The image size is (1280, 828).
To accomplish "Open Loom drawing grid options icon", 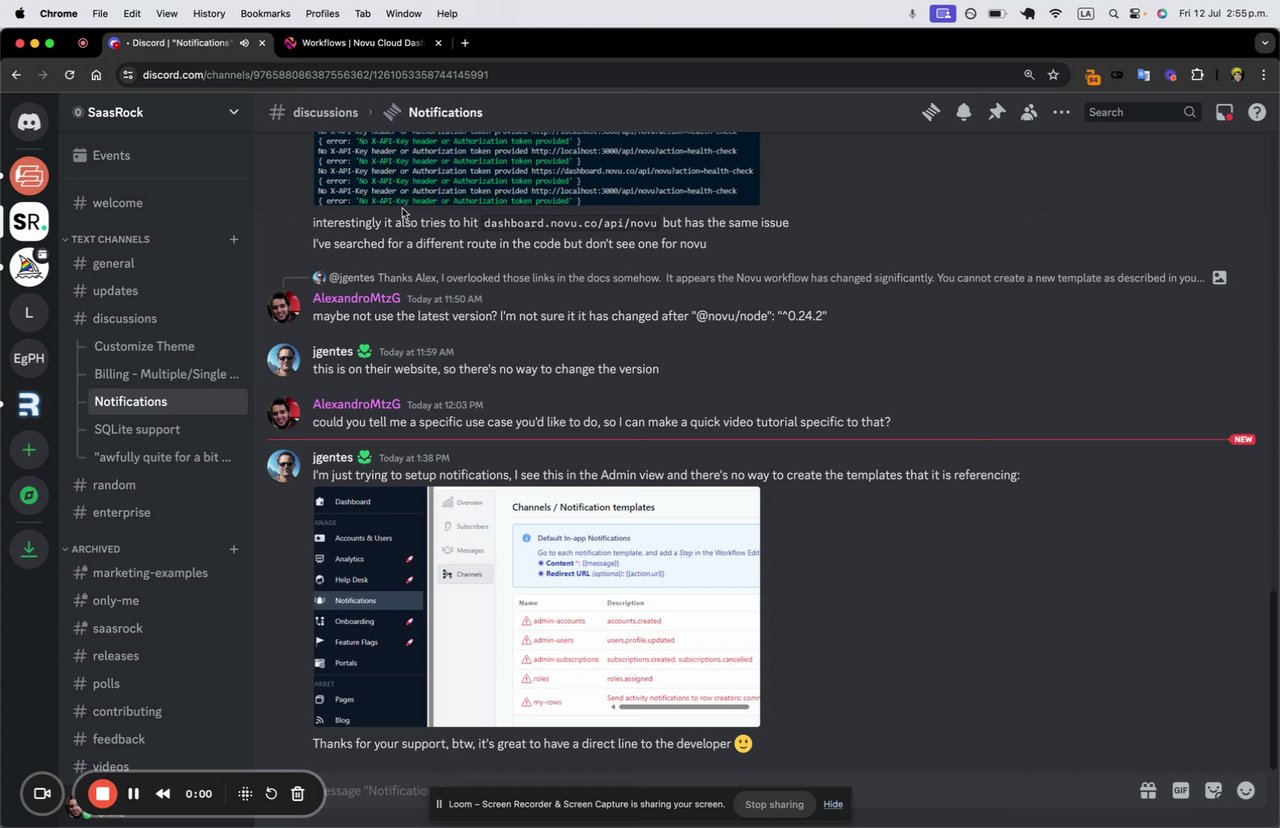I will pyautogui.click(x=245, y=794).
